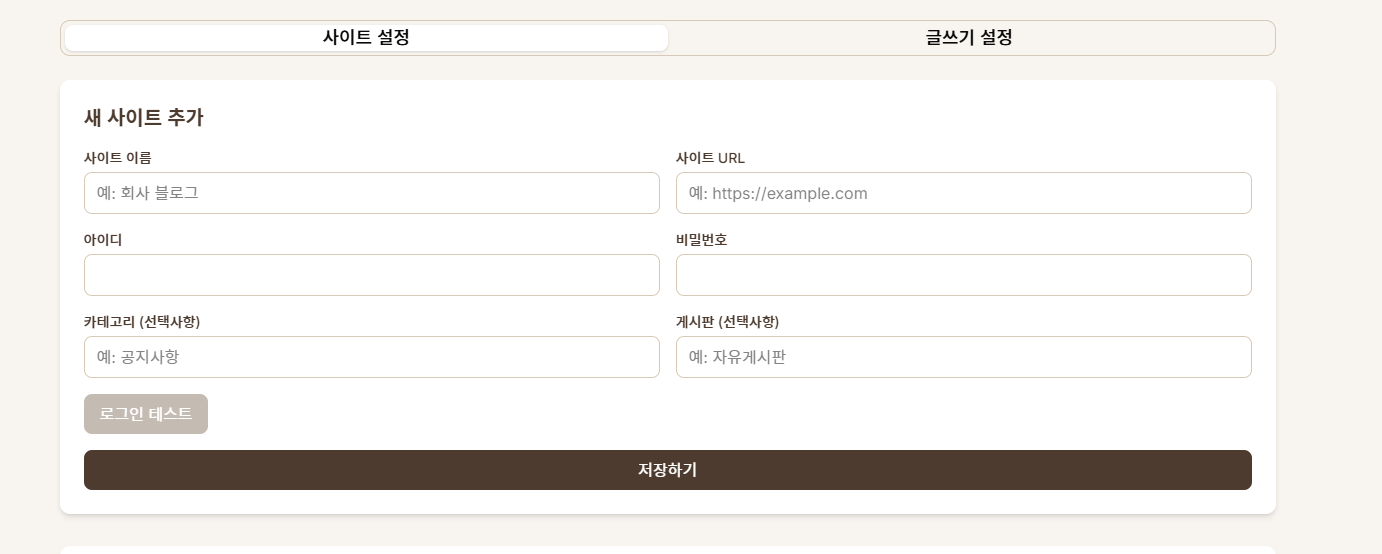The image size is (1382, 554).
Task: Click the 게시판 (선택사항) input box
Action: click(964, 357)
